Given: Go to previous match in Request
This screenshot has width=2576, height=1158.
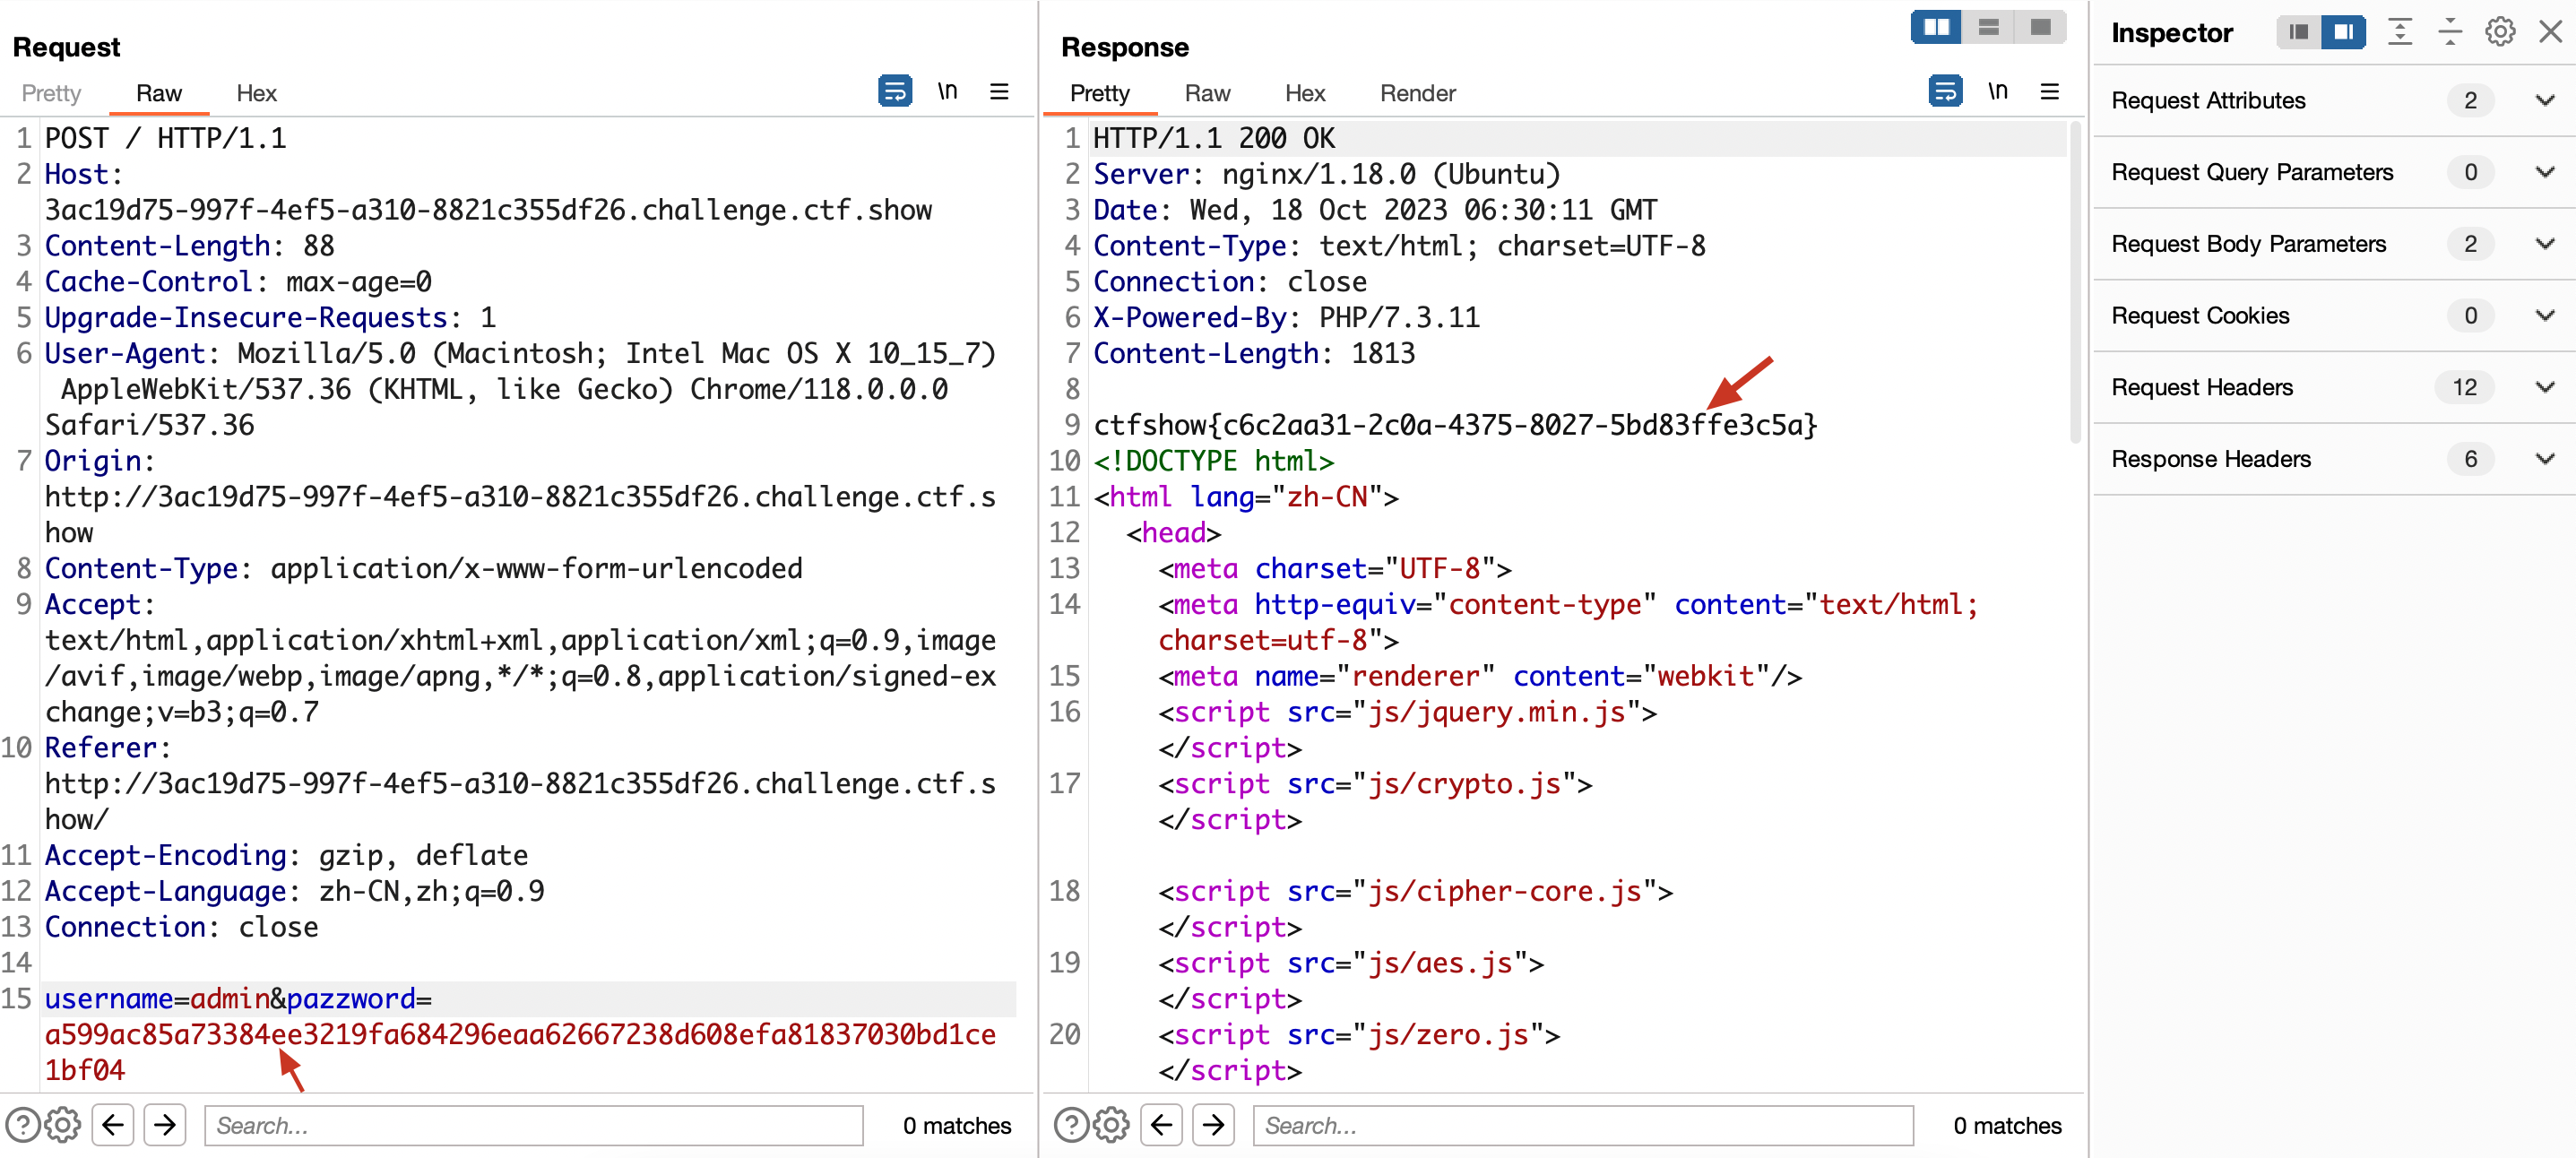Looking at the screenshot, I should click(x=113, y=1125).
